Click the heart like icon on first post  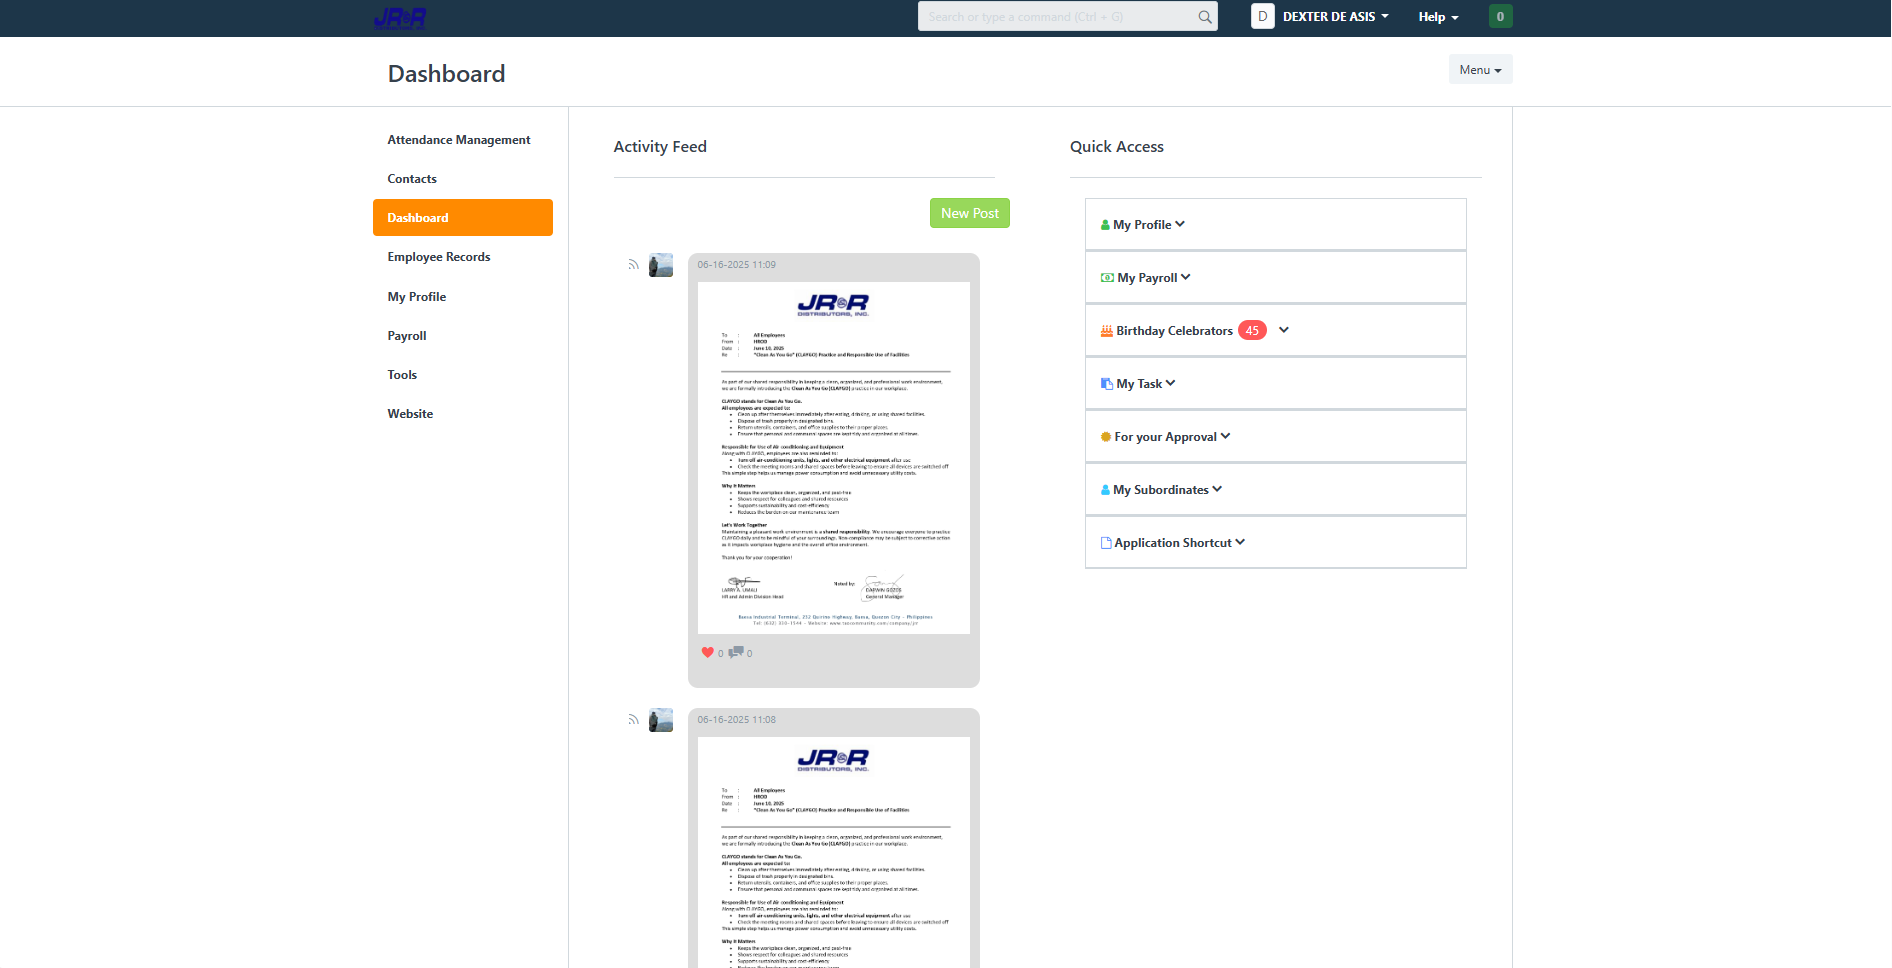click(x=707, y=653)
